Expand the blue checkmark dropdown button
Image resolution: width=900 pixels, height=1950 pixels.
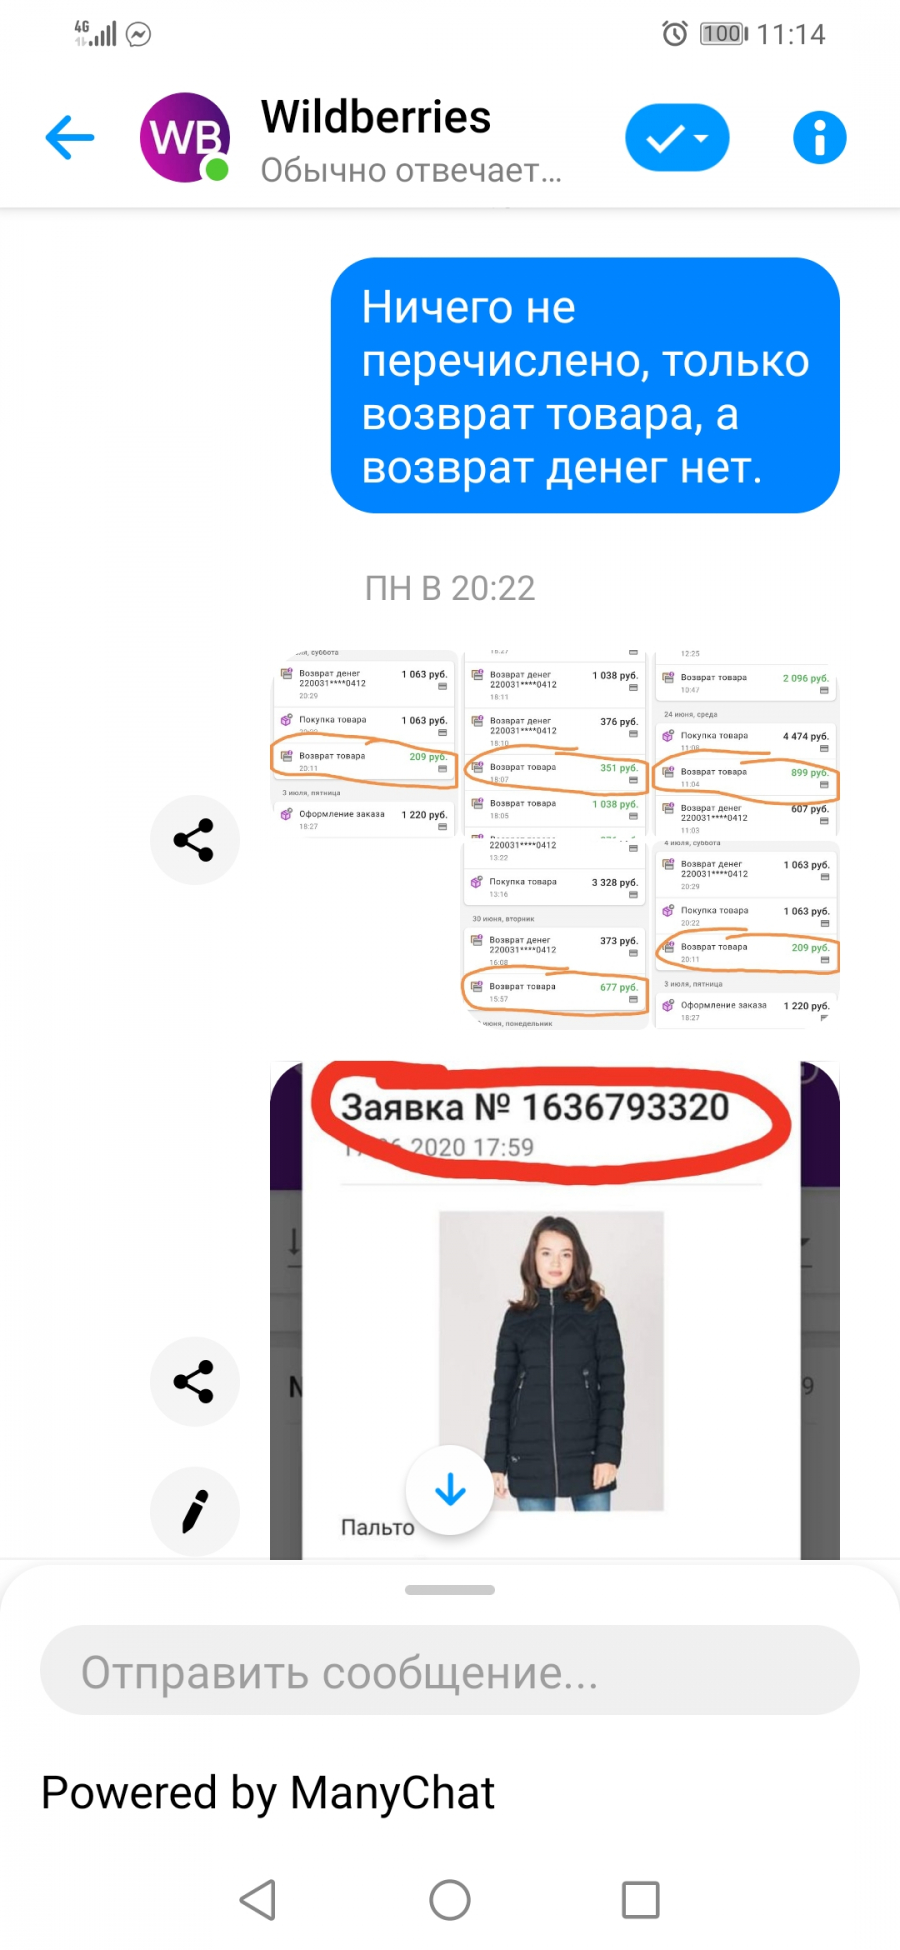[677, 137]
